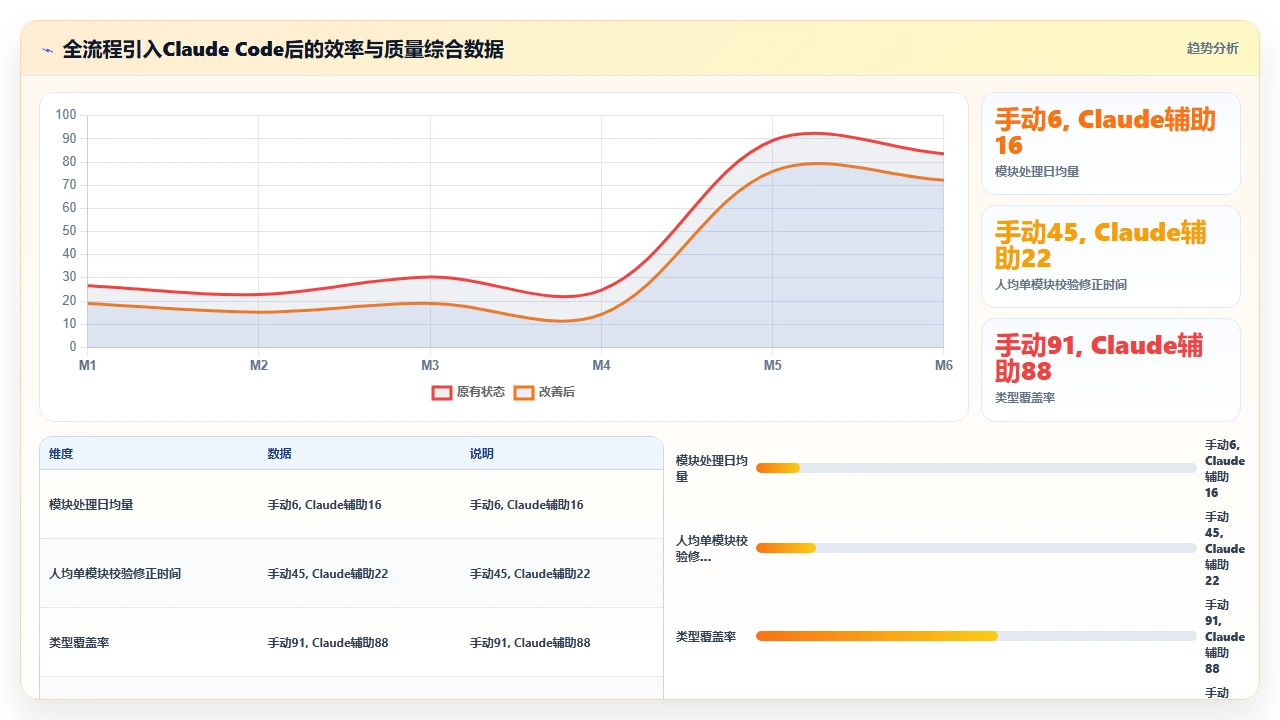
Task: Select the 模块处理日均量 table row name
Action: 91,505
